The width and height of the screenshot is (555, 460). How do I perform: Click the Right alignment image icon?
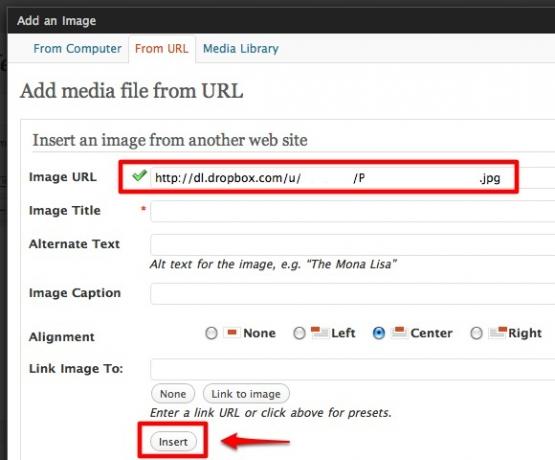click(x=498, y=333)
